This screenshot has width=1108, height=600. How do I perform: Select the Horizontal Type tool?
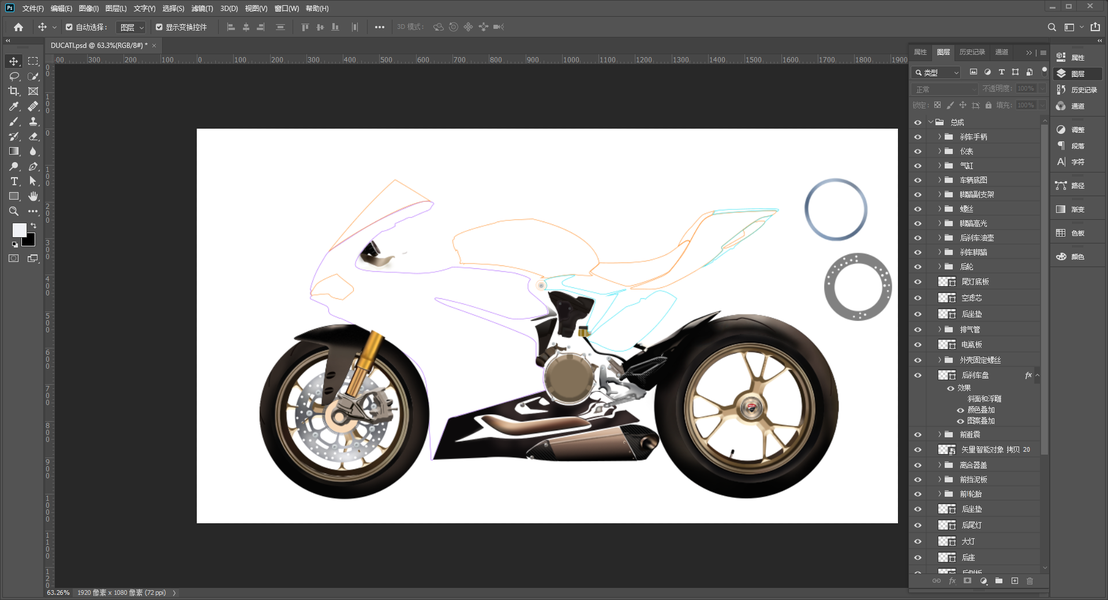click(13, 182)
